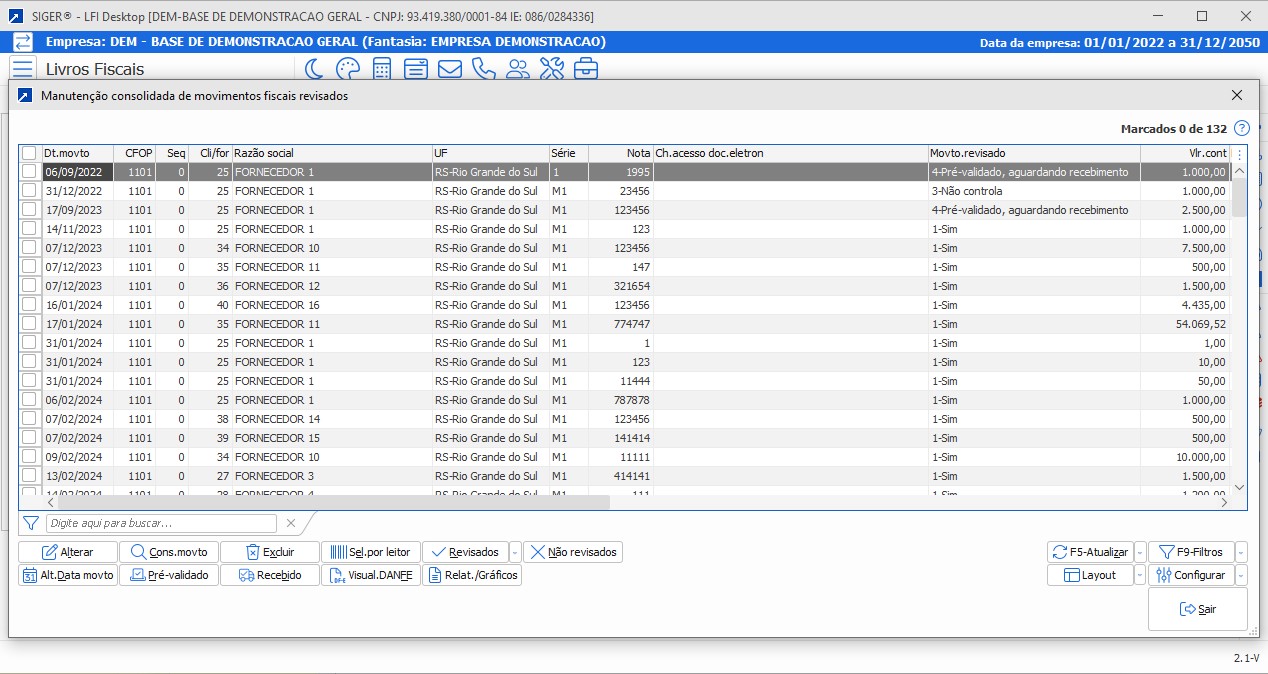Open the wrench and screwdriver tools icon
The width and height of the screenshot is (1268, 674).
coord(552,69)
